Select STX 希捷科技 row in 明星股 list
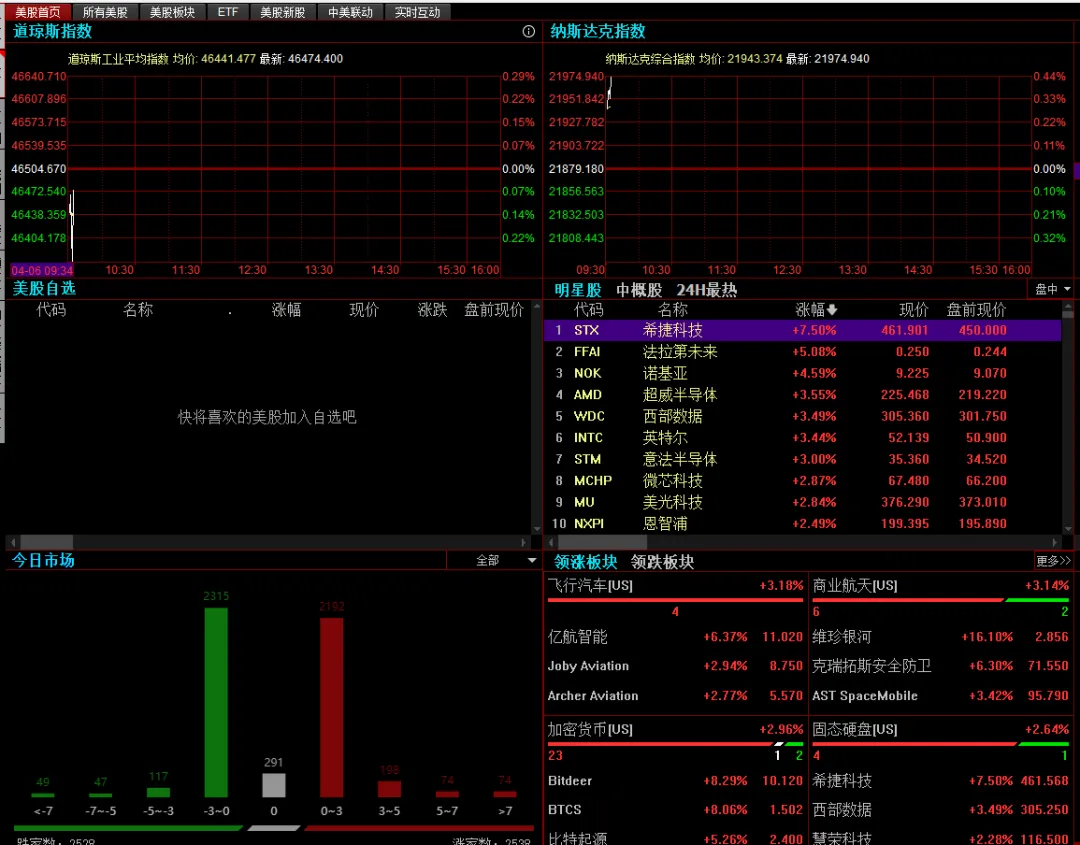 click(x=802, y=331)
